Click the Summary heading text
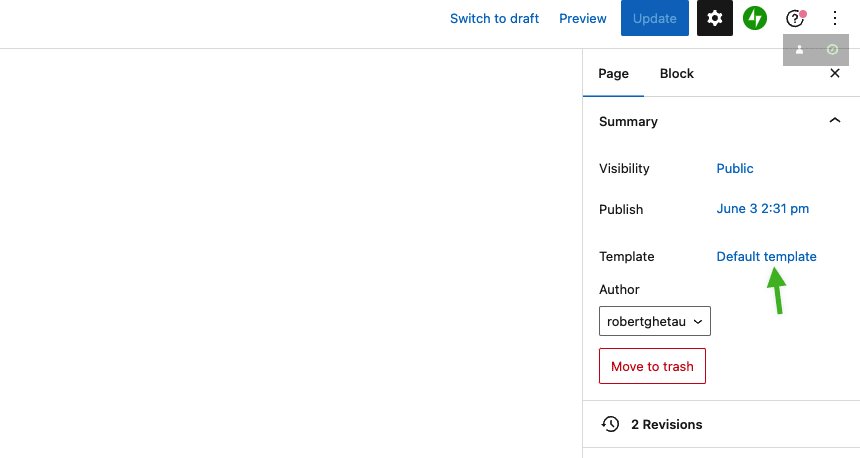 (x=628, y=121)
